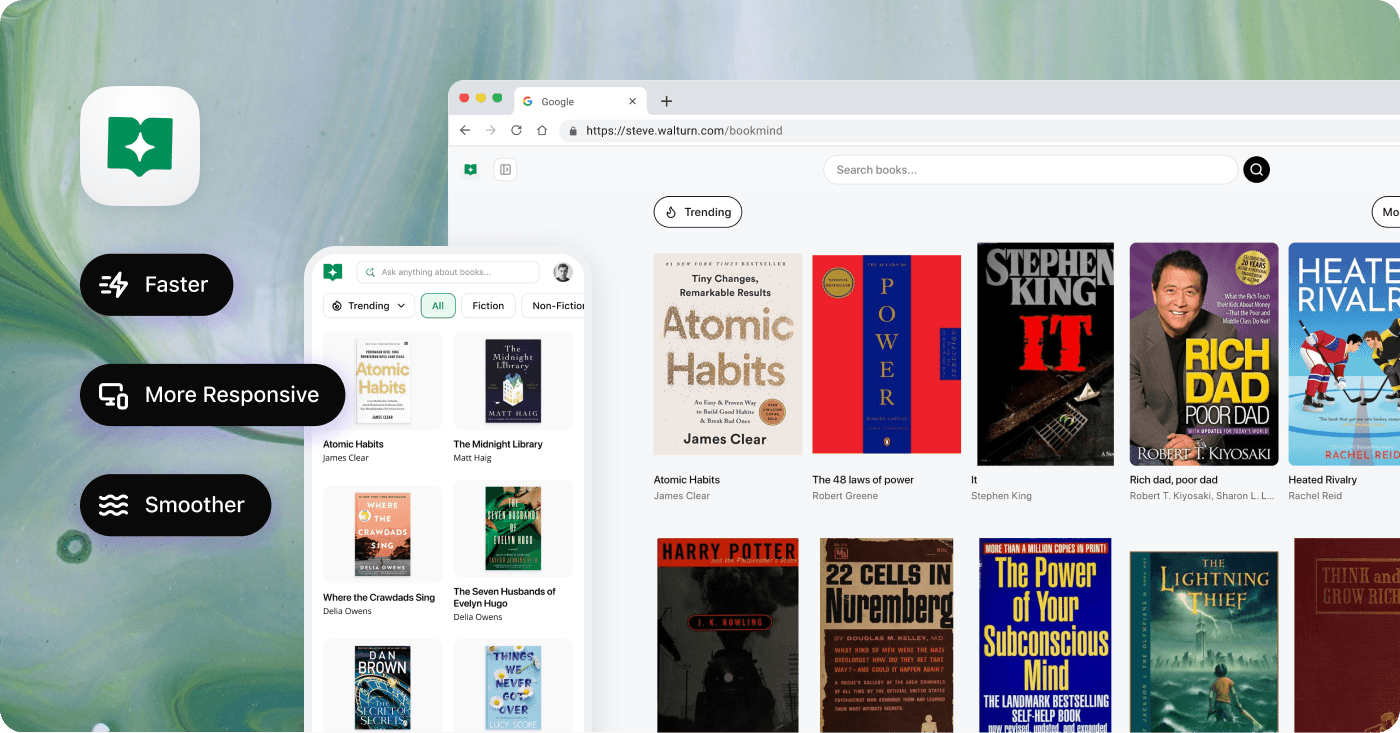Click 'The 48 laws of power' title text
1400x733 pixels.
(x=863, y=480)
